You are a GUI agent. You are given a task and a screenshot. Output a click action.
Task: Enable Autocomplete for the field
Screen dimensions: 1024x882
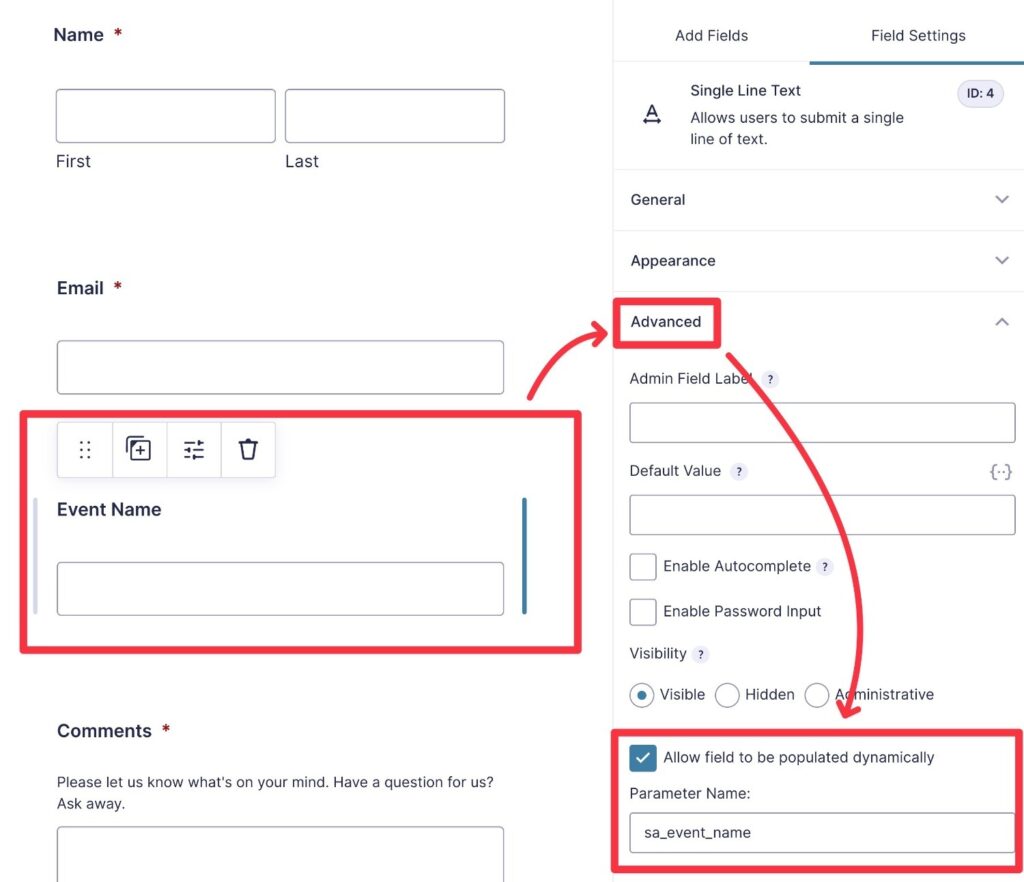click(x=642, y=566)
